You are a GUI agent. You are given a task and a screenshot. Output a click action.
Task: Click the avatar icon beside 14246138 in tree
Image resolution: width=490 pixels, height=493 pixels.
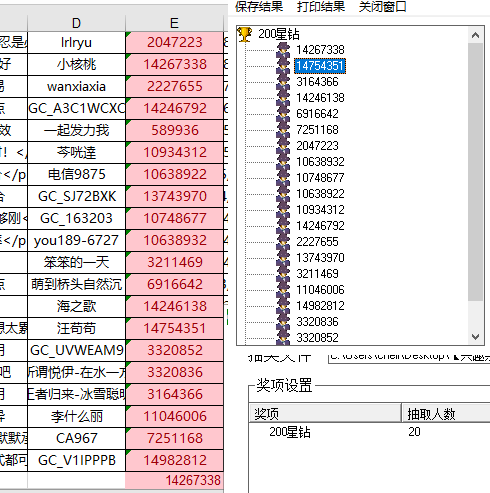click(283, 98)
